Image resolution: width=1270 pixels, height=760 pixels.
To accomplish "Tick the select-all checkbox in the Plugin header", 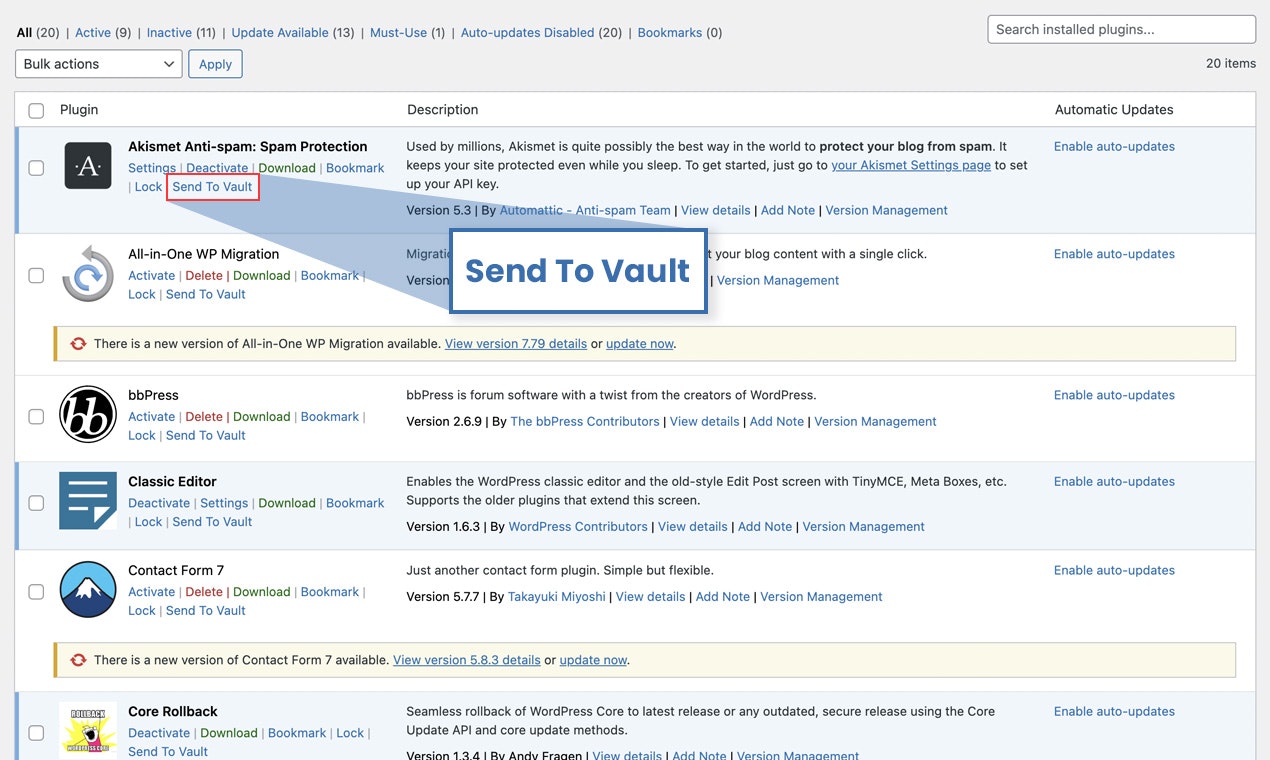I will coord(36,110).
